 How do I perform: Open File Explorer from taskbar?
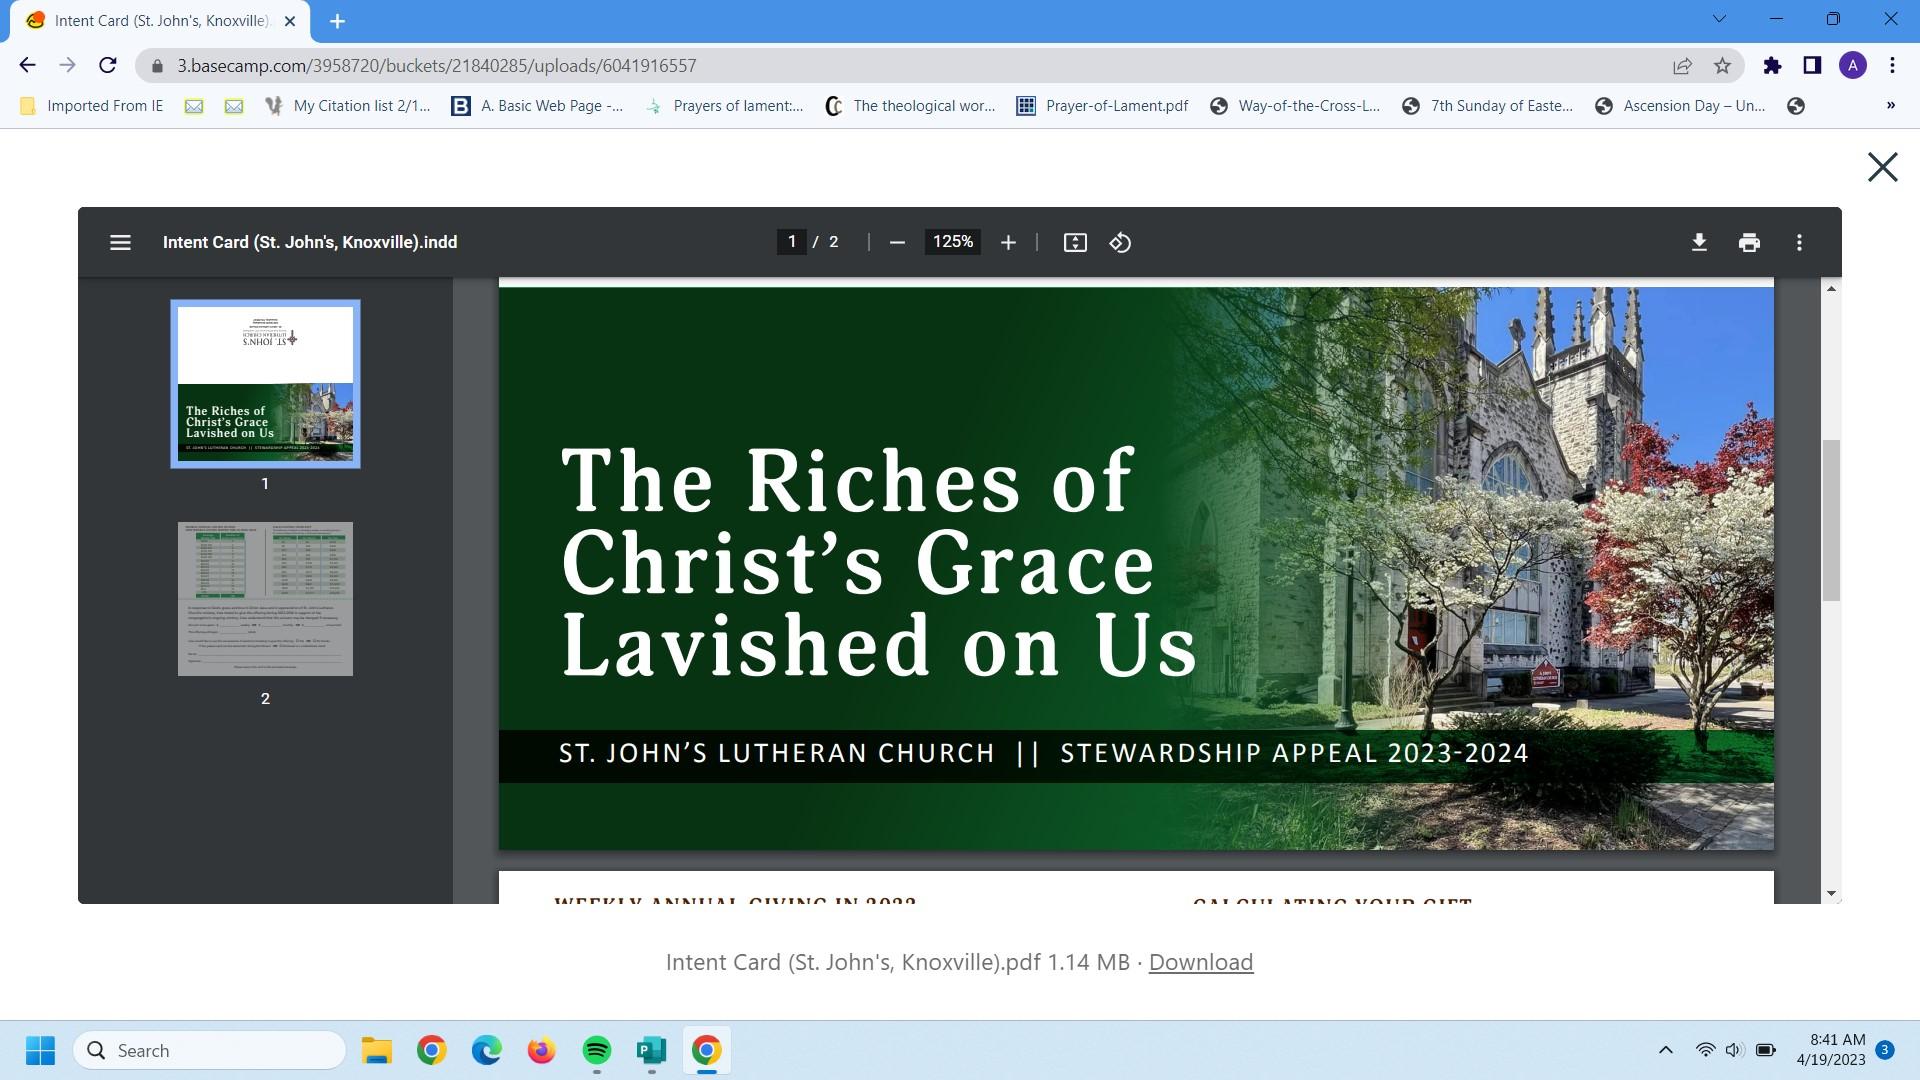(x=377, y=1050)
